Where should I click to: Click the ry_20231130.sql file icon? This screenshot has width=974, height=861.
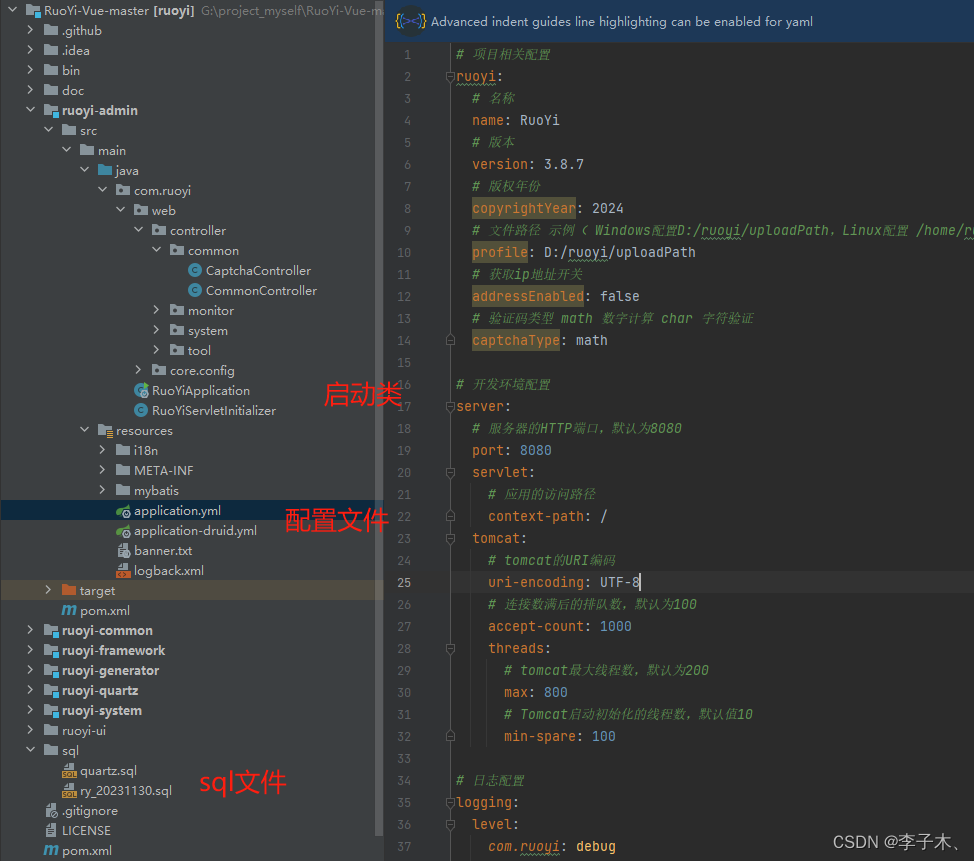69,790
